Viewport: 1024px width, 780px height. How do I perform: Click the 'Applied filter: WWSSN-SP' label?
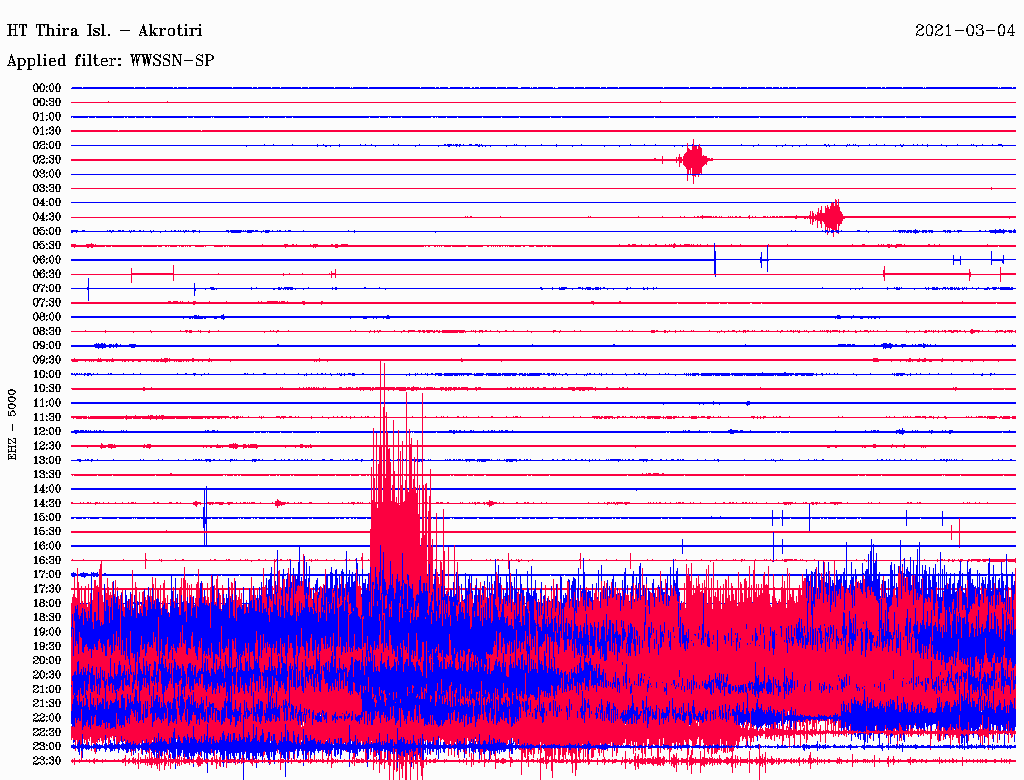point(110,61)
